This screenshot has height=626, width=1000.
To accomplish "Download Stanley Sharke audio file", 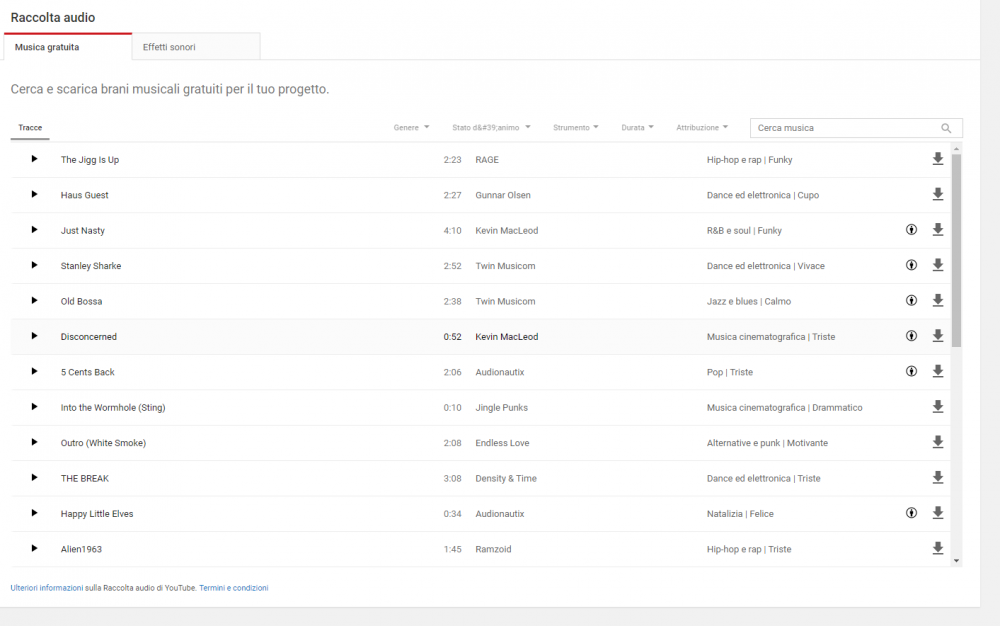I will (x=937, y=265).
